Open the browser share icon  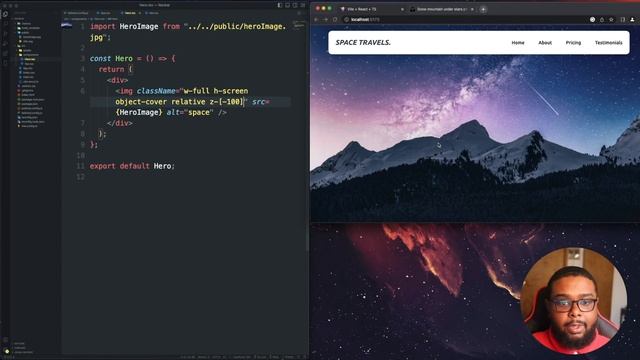(x=602, y=19)
